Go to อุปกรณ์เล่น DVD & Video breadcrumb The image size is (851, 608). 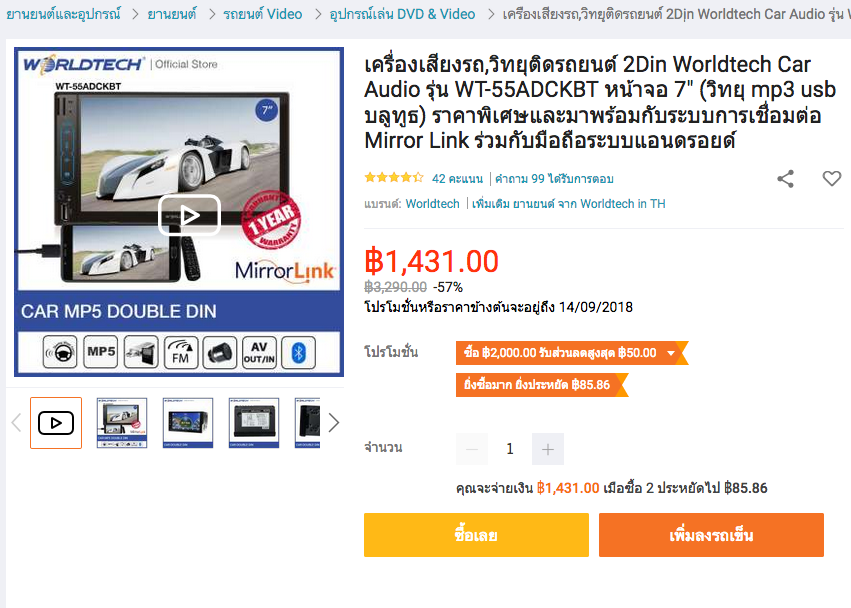402,14
